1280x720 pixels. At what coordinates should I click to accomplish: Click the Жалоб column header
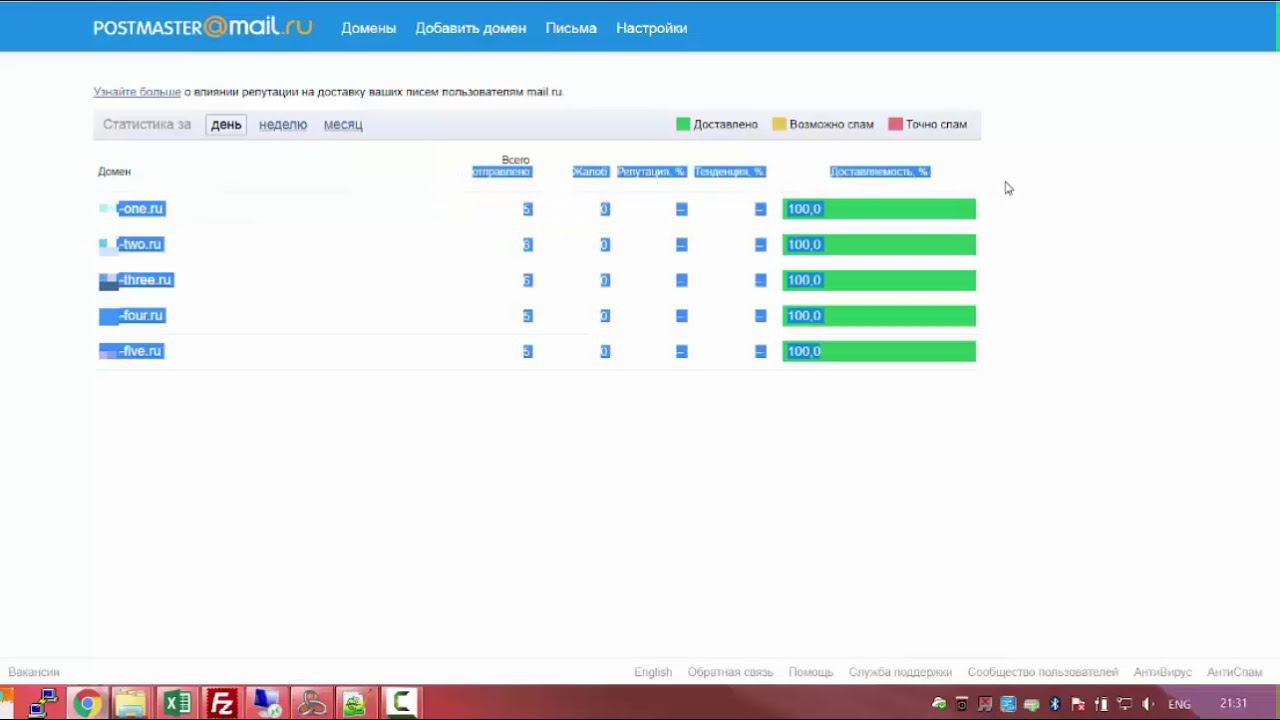point(590,172)
